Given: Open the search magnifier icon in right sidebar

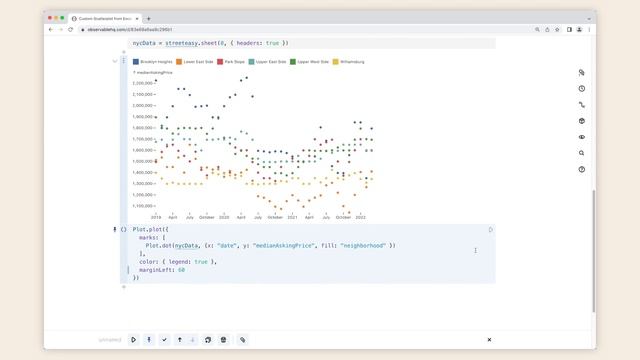Looking at the screenshot, I should click(x=582, y=153).
